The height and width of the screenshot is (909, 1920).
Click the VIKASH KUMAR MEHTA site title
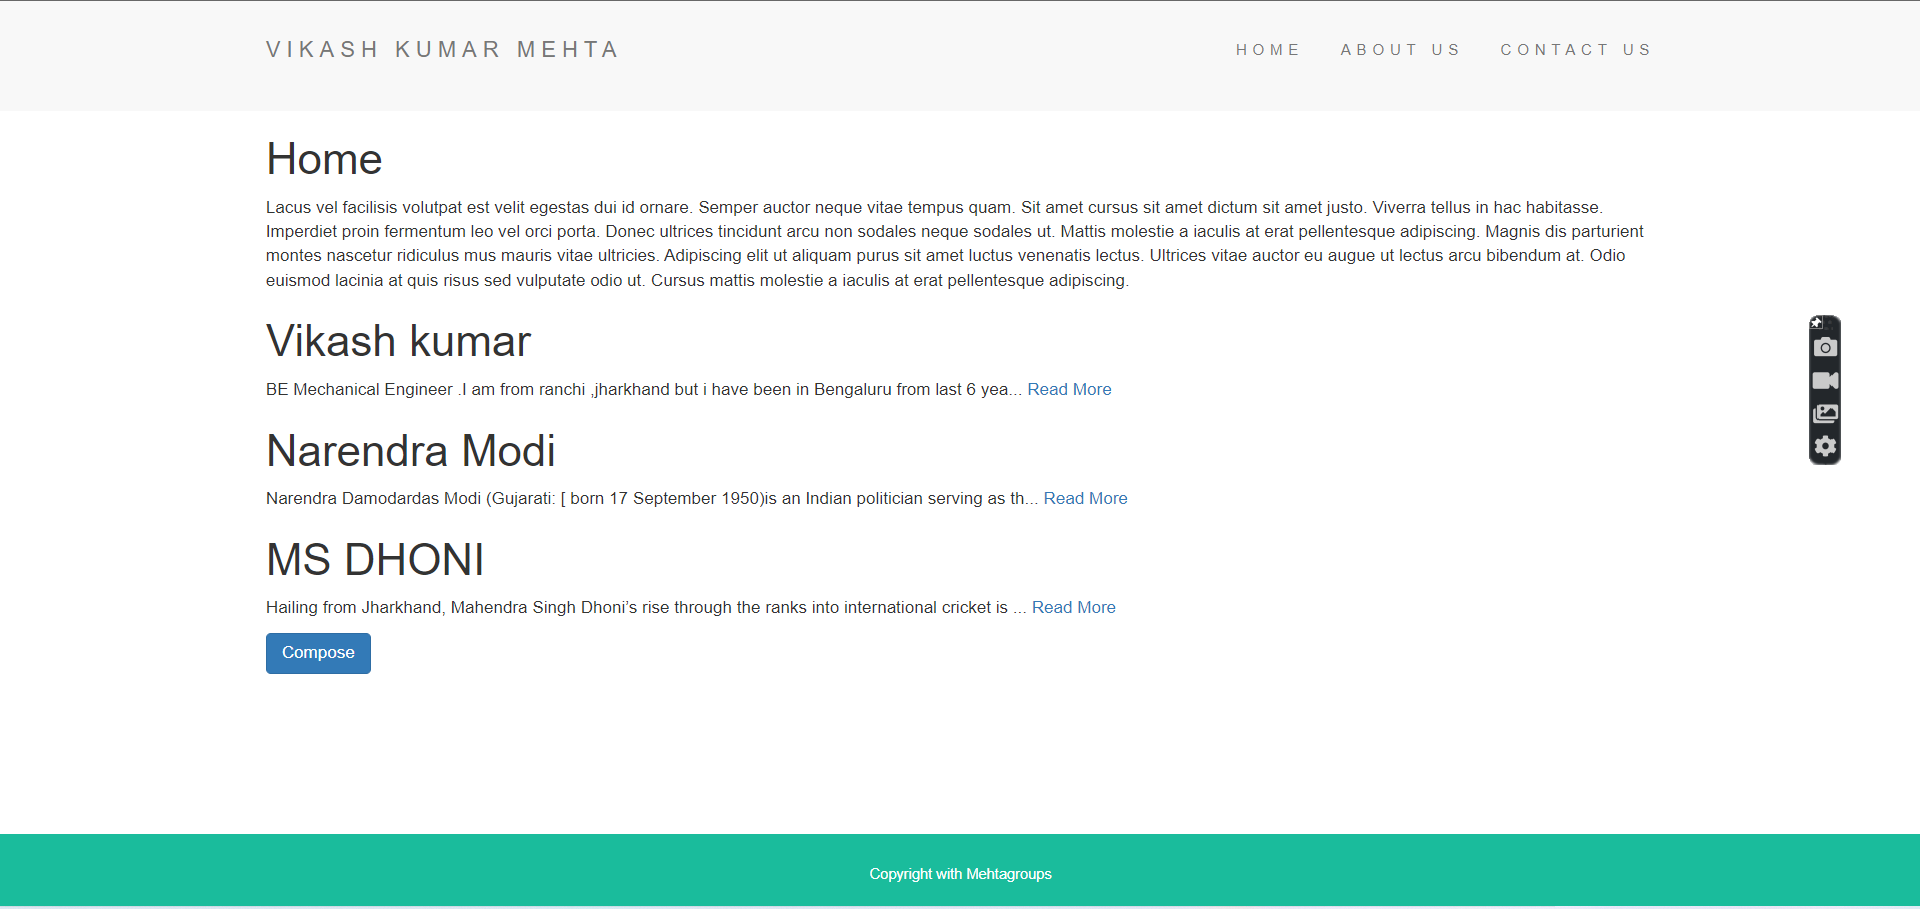[x=442, y=48]
